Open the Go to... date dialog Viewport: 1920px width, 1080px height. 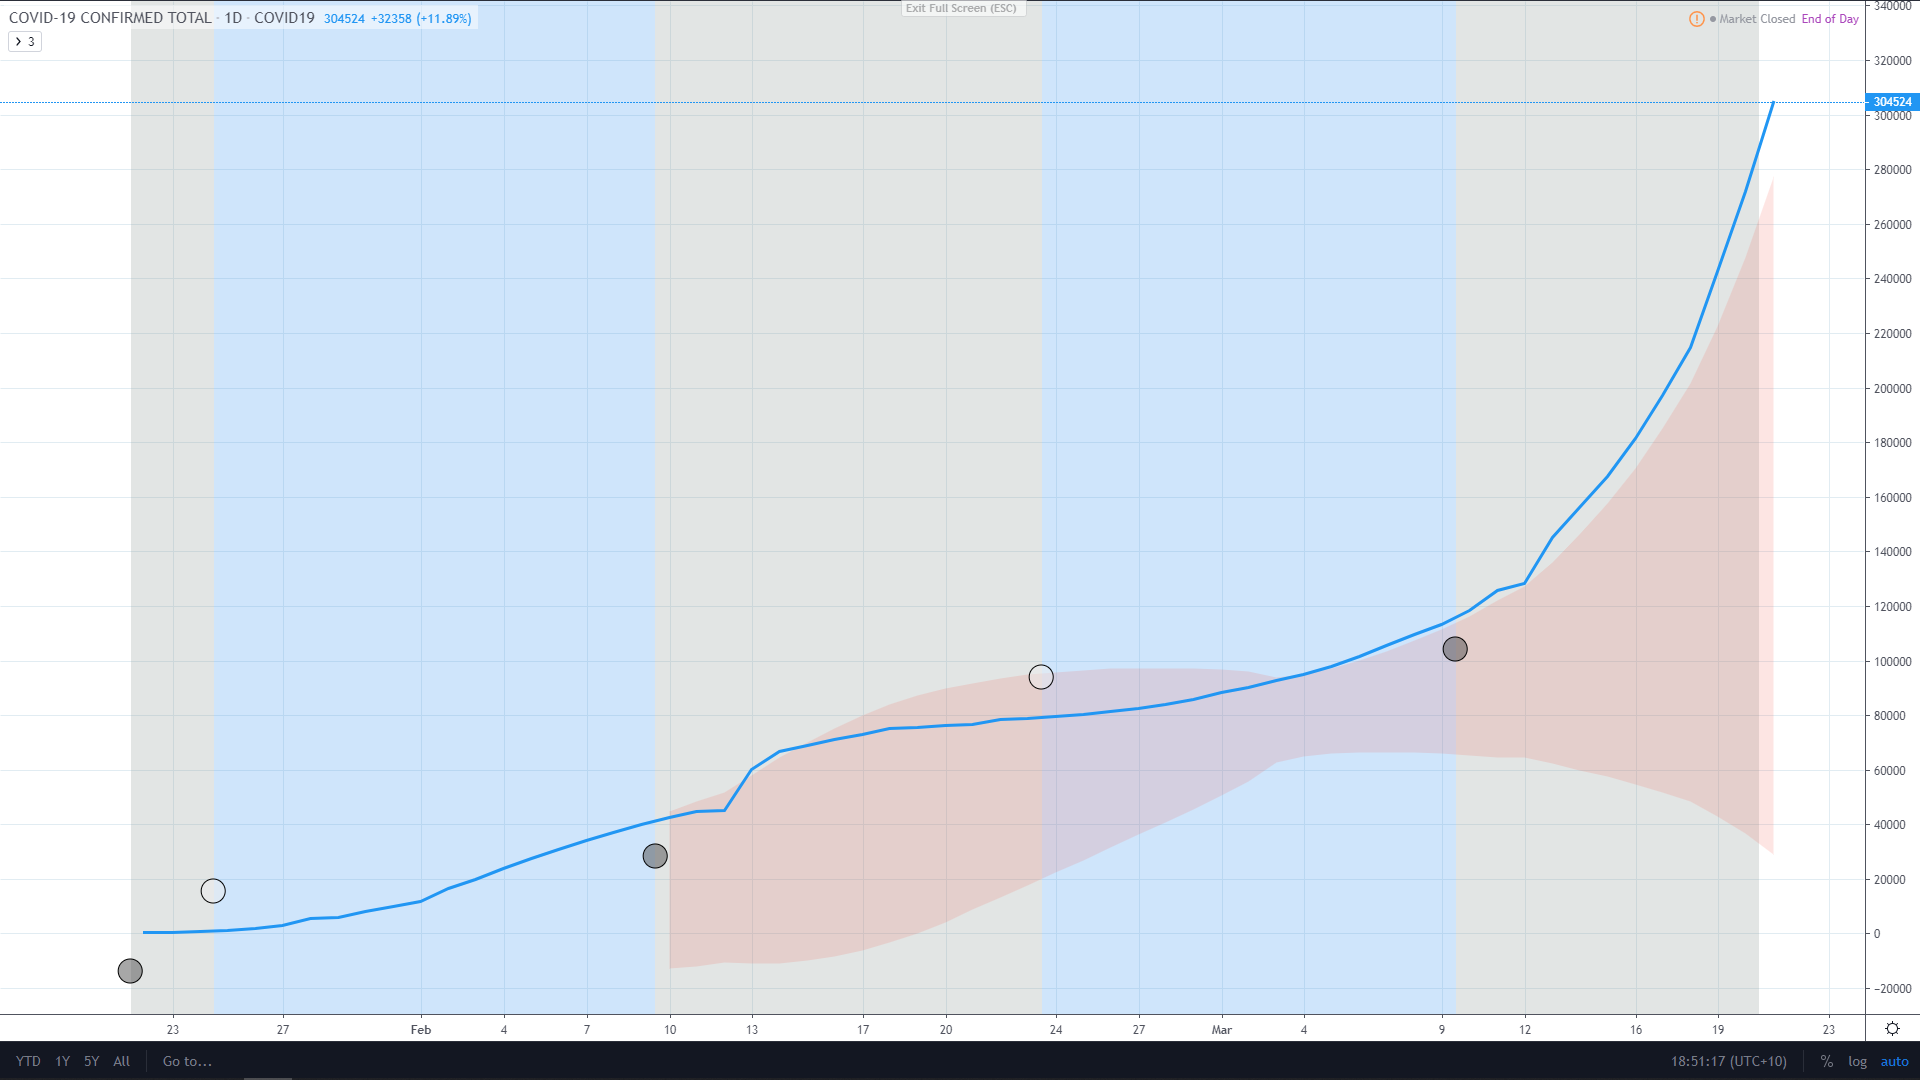(187, 1062)
